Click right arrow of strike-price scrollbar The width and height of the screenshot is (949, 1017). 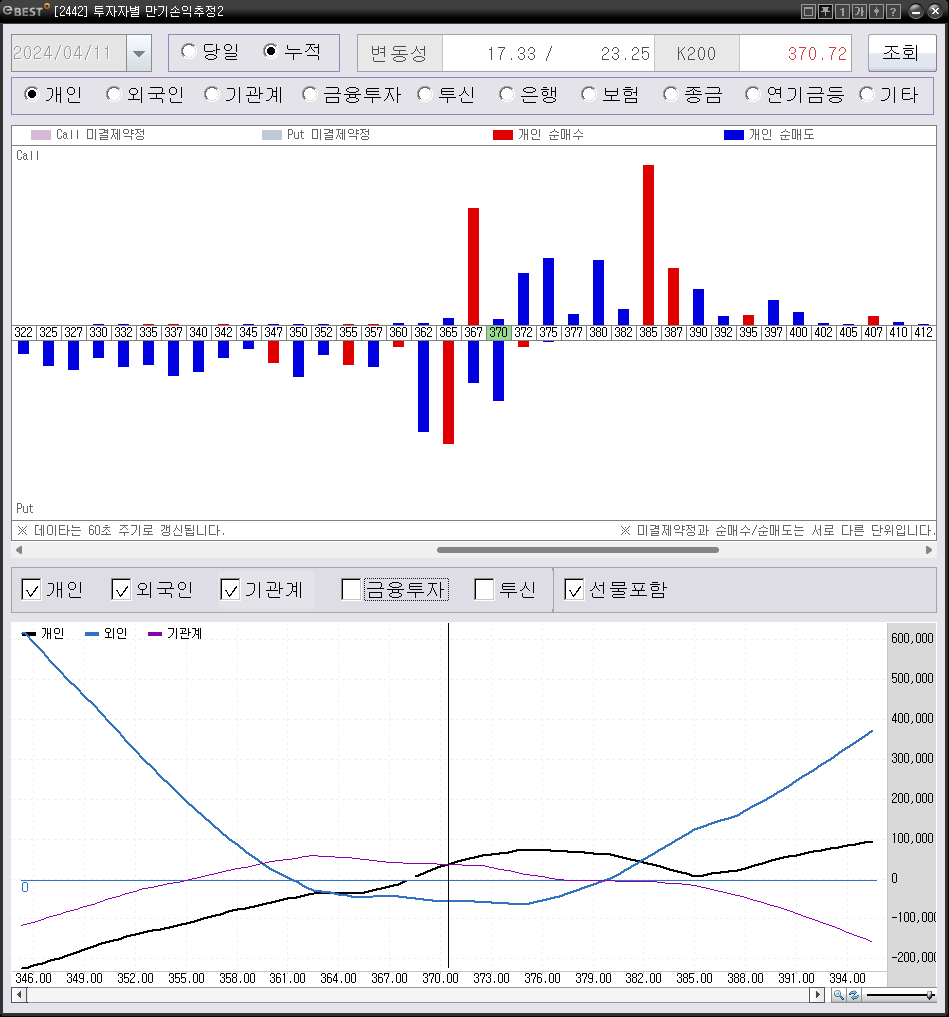tap(929, 550)
